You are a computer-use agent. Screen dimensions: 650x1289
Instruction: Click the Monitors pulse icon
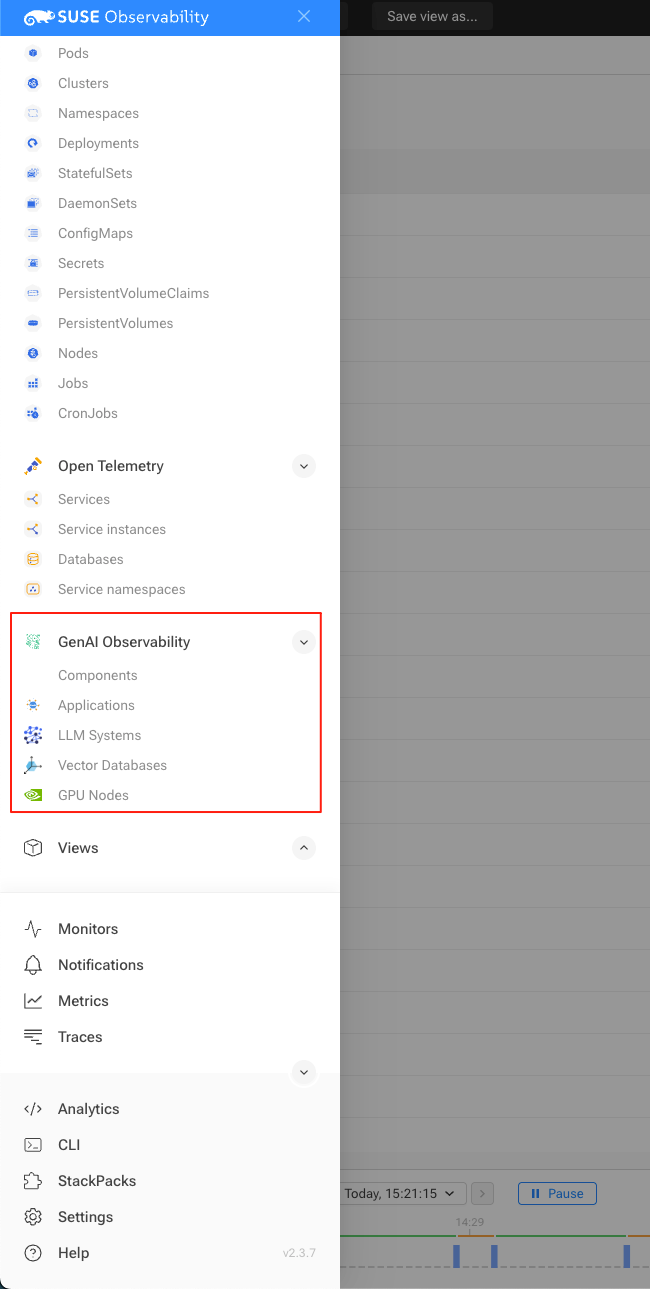click(33, 929)
